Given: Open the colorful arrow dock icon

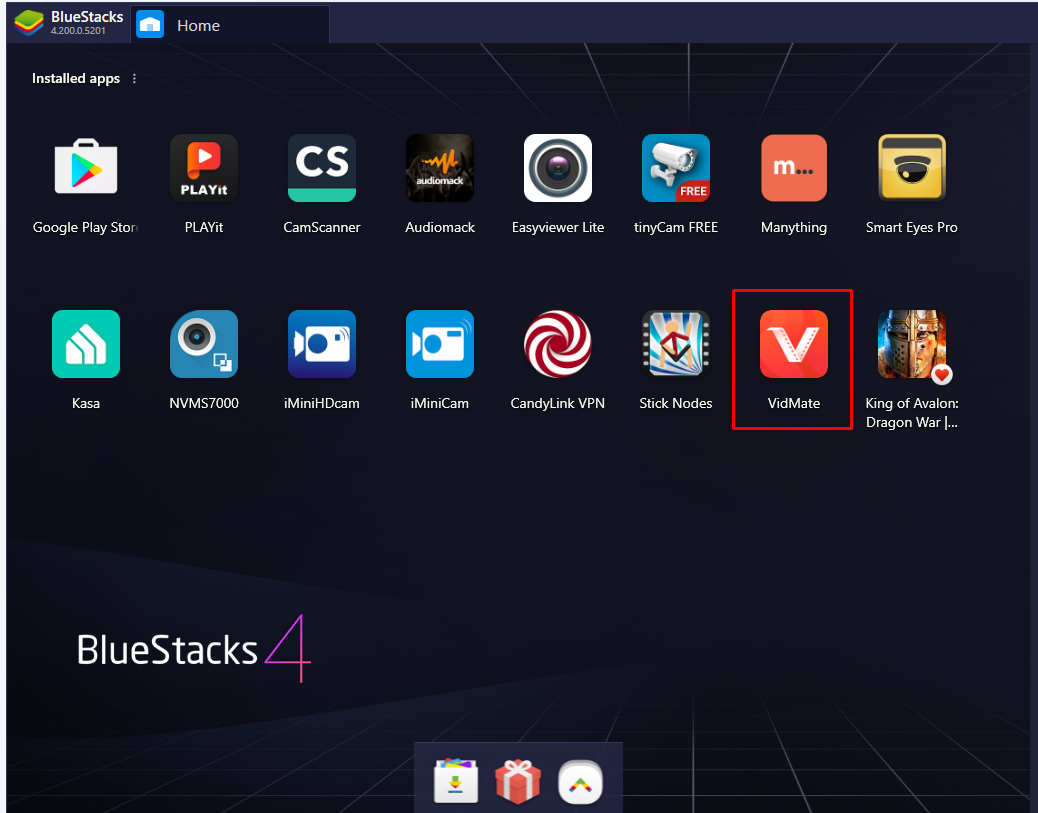Looking at the screenshot, I should (x=580, y=782).
